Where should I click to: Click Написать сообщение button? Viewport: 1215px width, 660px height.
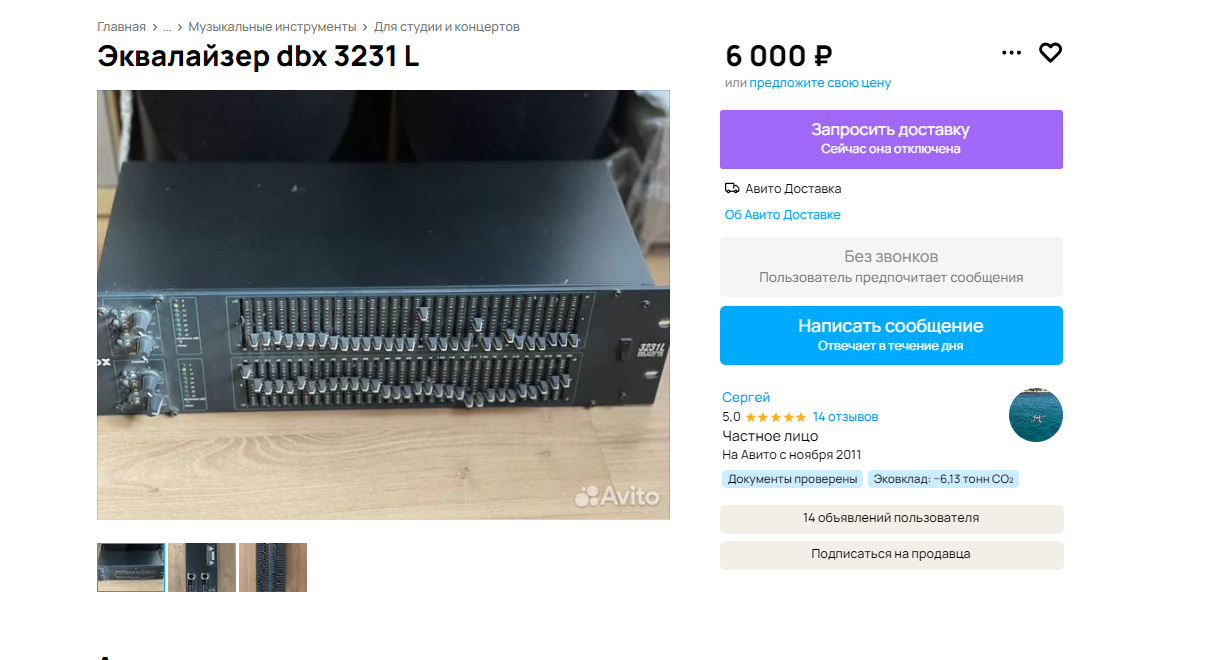tap(891, 335)
